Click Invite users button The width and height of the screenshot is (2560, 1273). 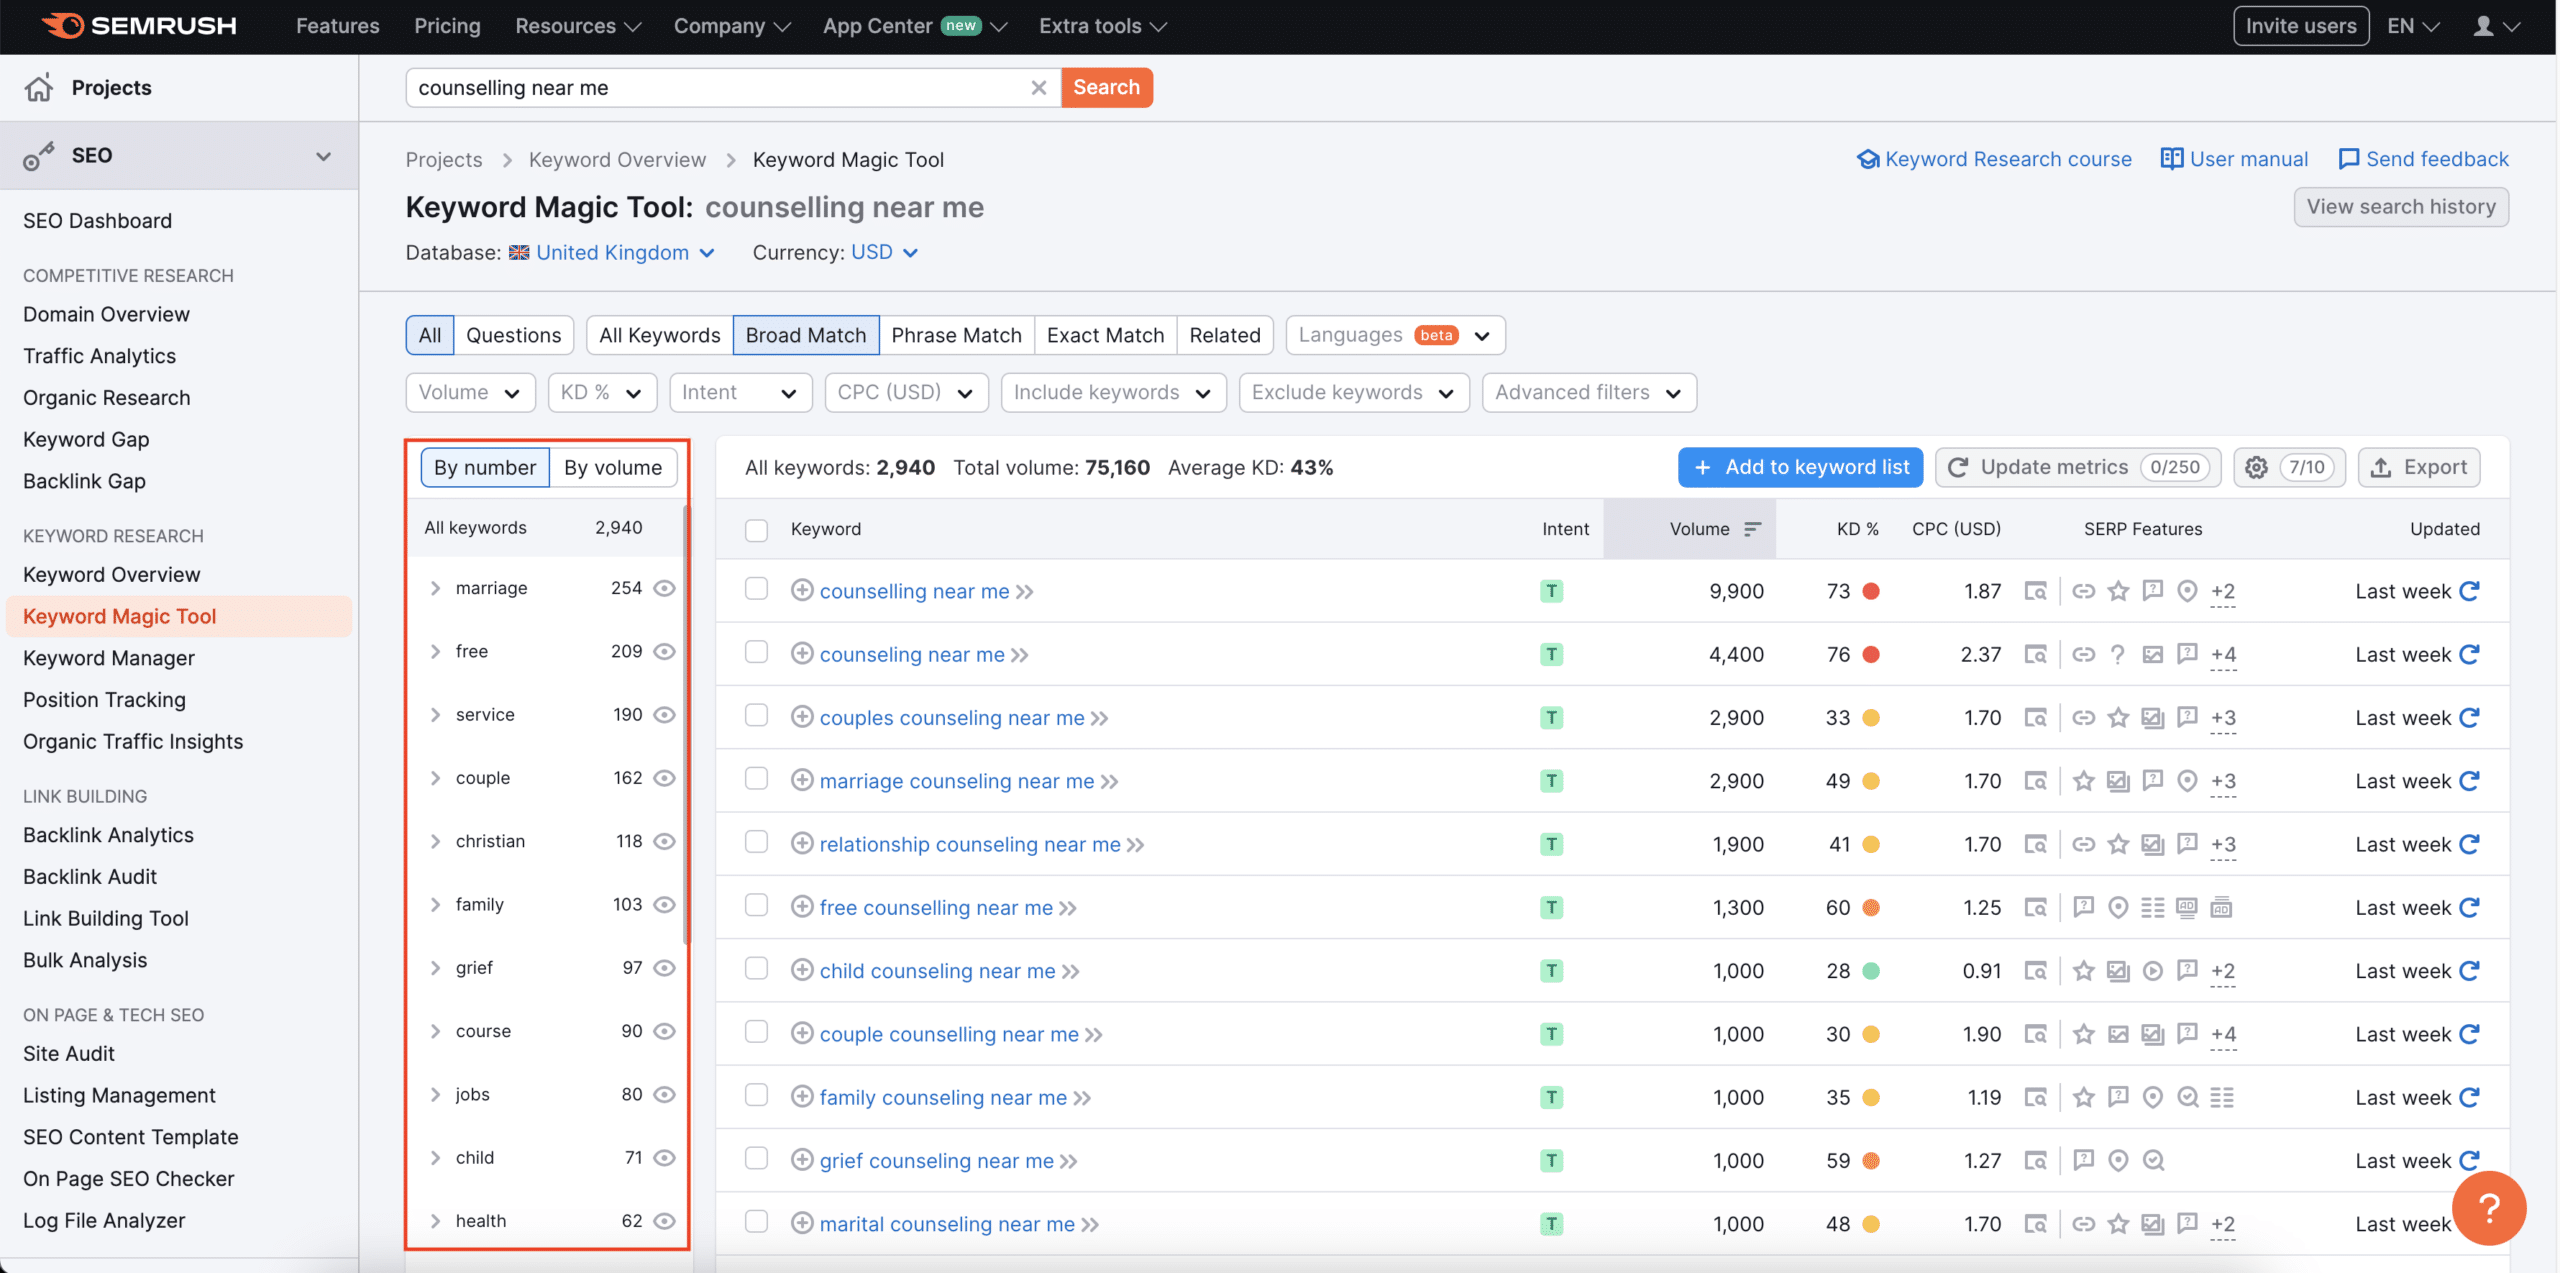[2301, 26]
